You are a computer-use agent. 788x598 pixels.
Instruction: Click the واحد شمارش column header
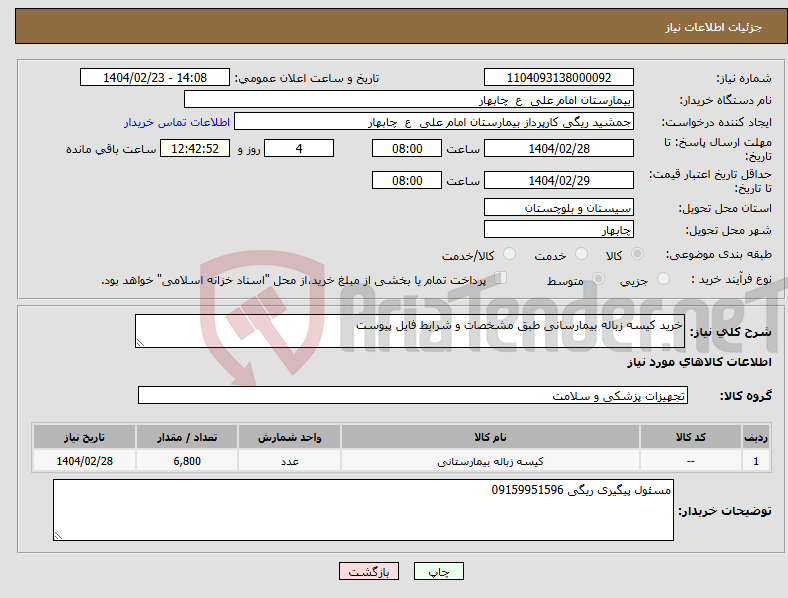tap(289, 437)
